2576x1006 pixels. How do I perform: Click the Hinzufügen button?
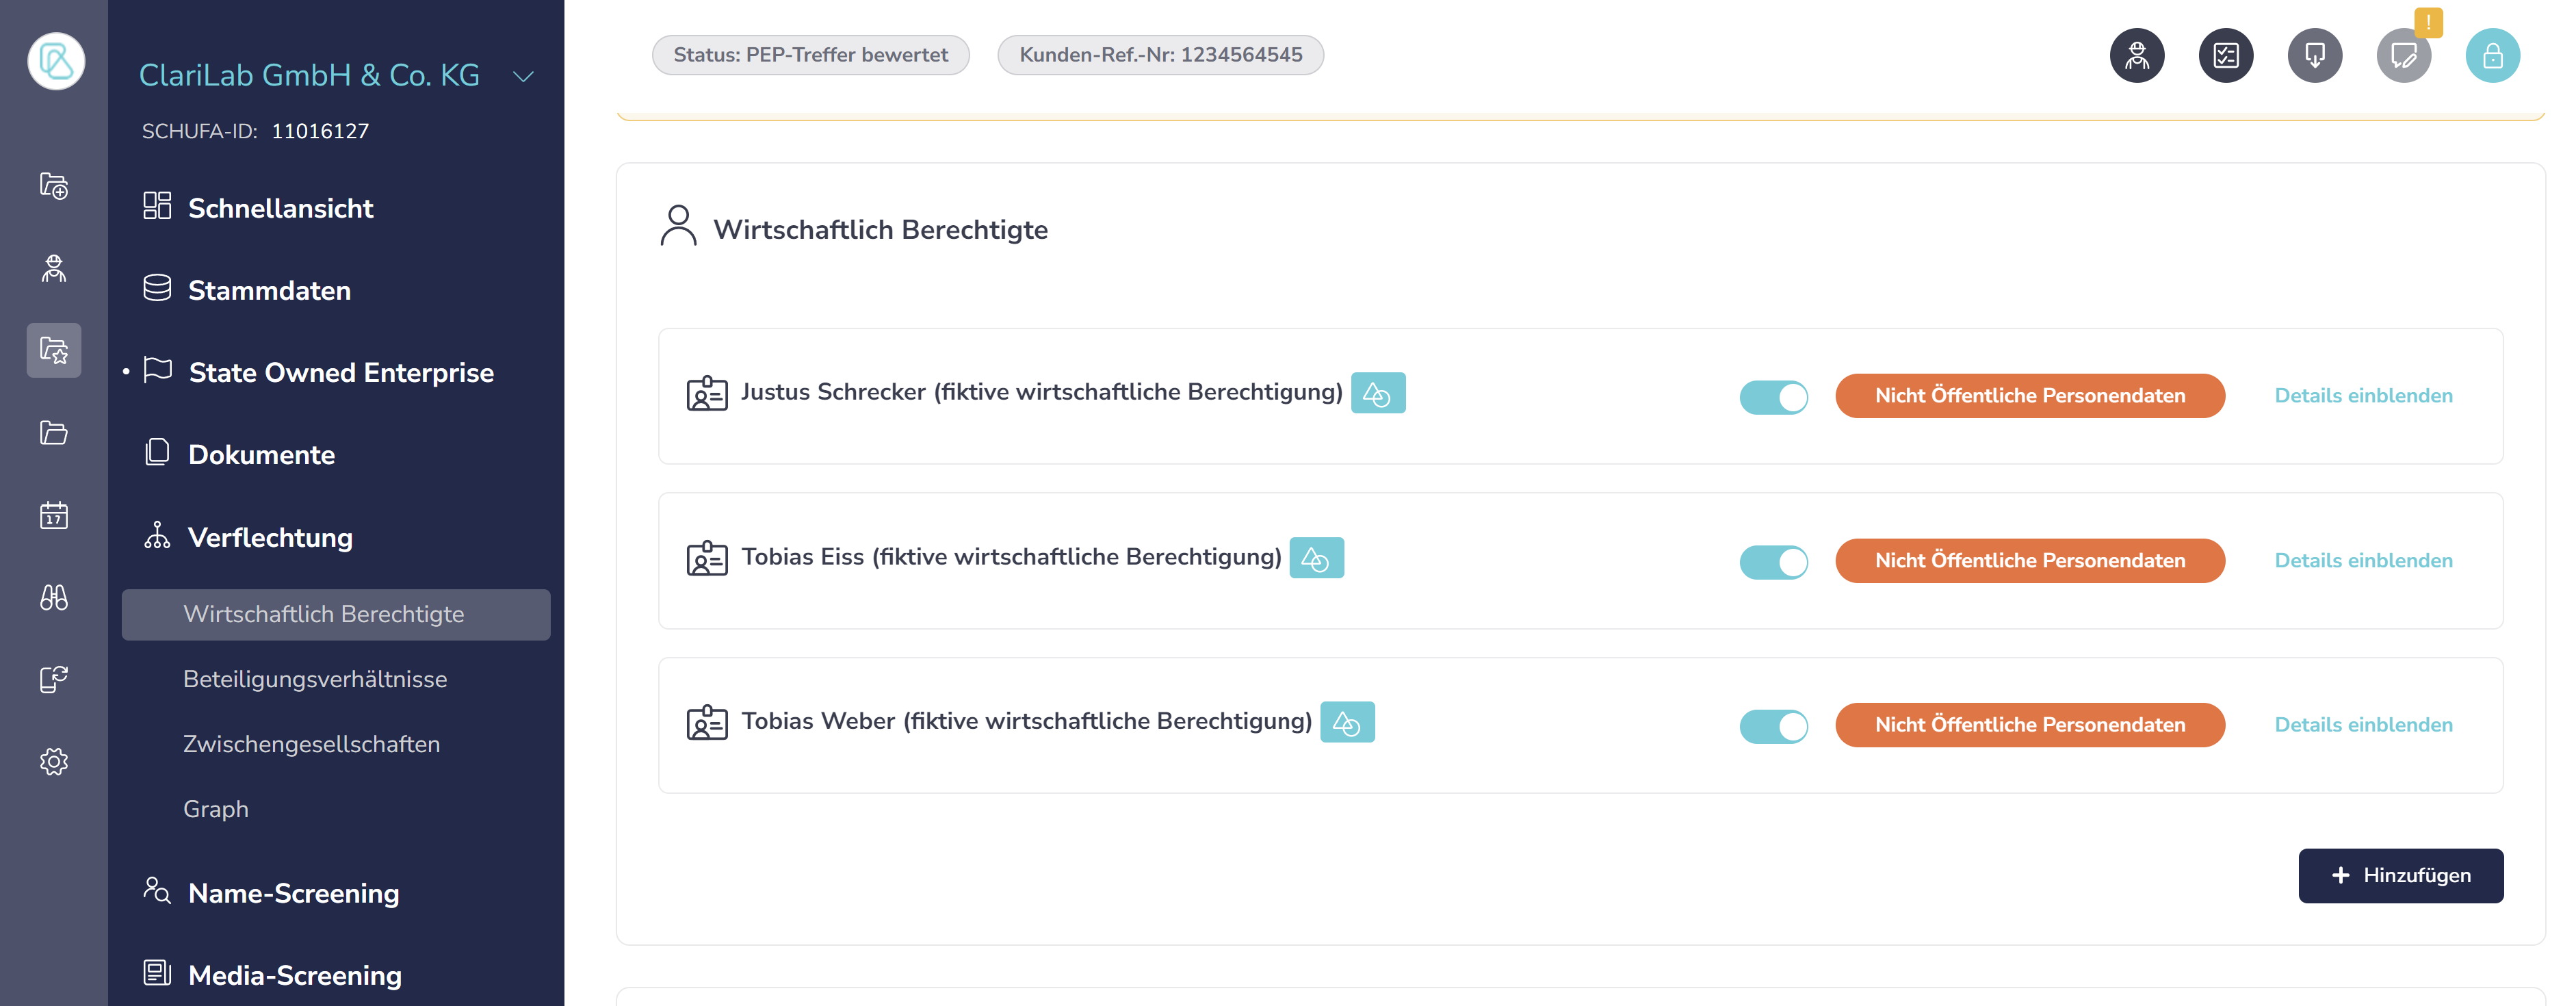[x=2400, y=876]
